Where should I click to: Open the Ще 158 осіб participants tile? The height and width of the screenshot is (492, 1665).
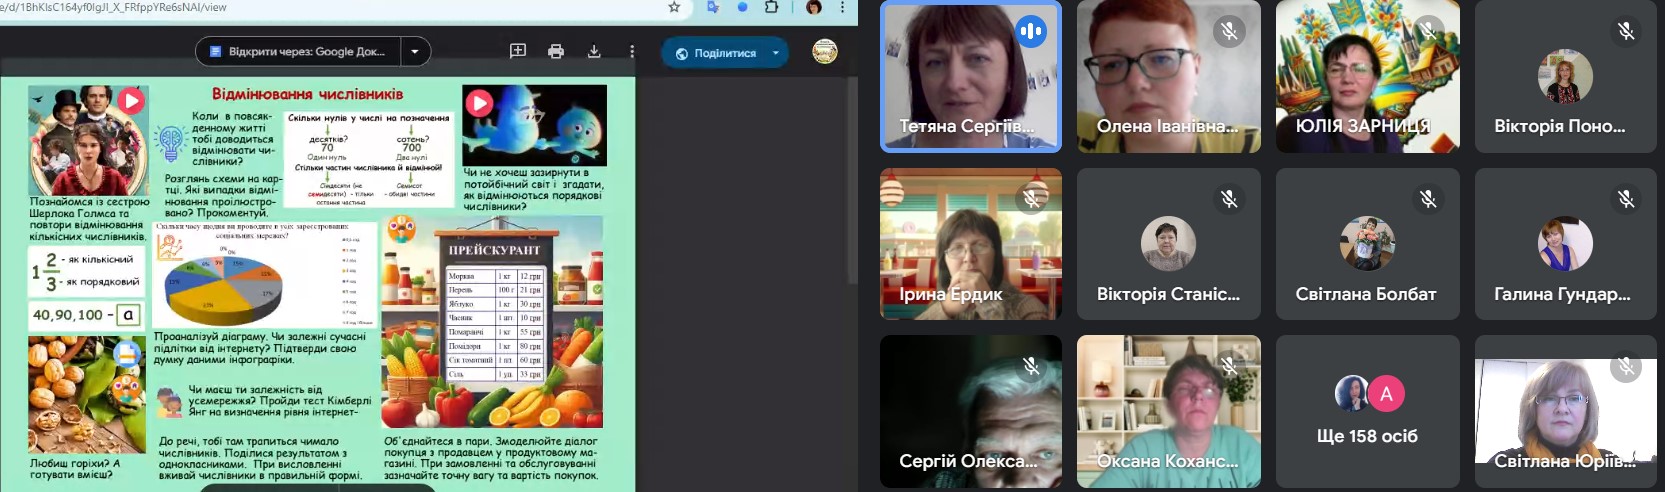[1367, 412]
